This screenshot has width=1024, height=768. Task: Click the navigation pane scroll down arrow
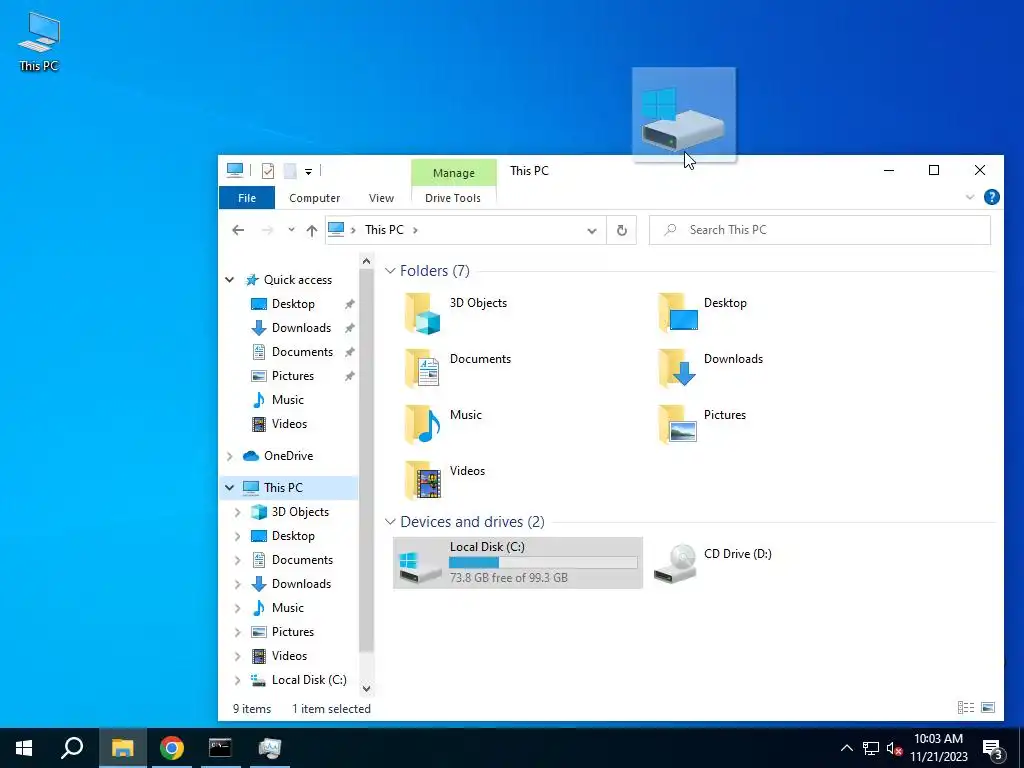(366, 688)
